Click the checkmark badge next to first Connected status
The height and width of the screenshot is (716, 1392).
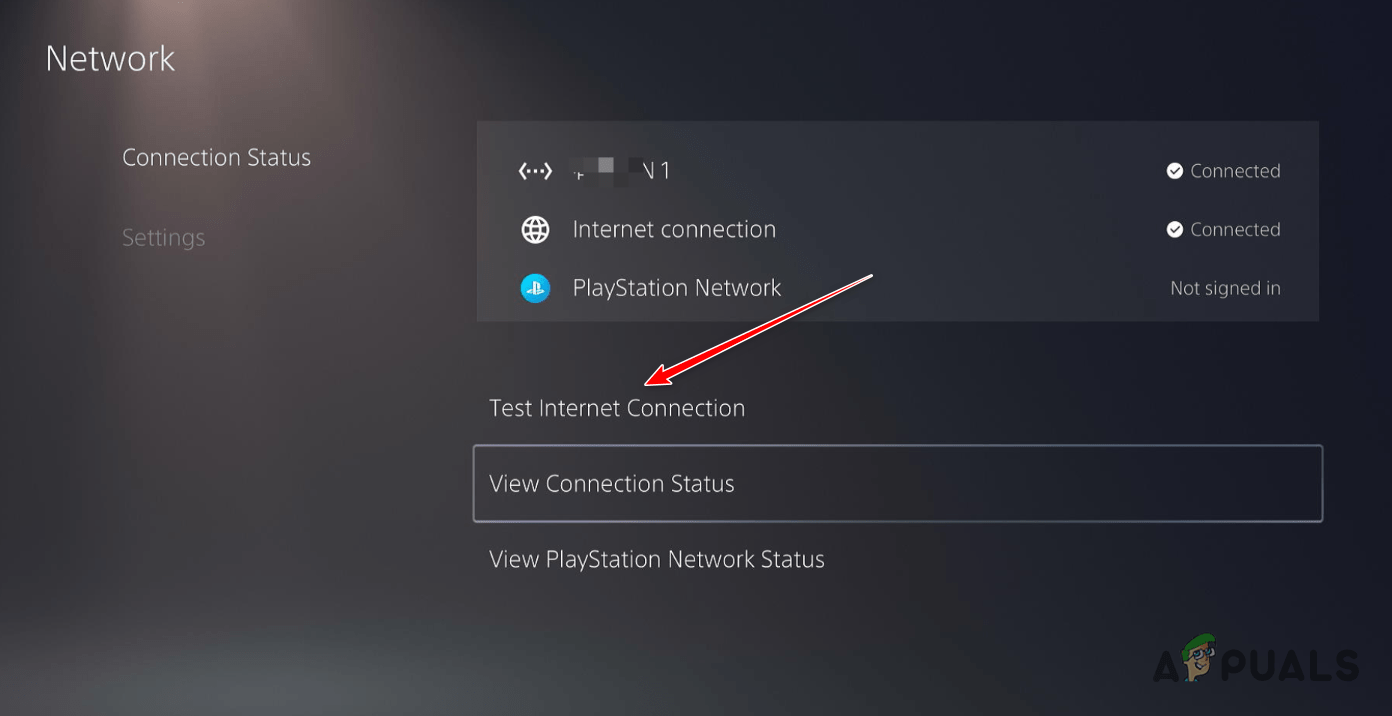(1174, 170)
